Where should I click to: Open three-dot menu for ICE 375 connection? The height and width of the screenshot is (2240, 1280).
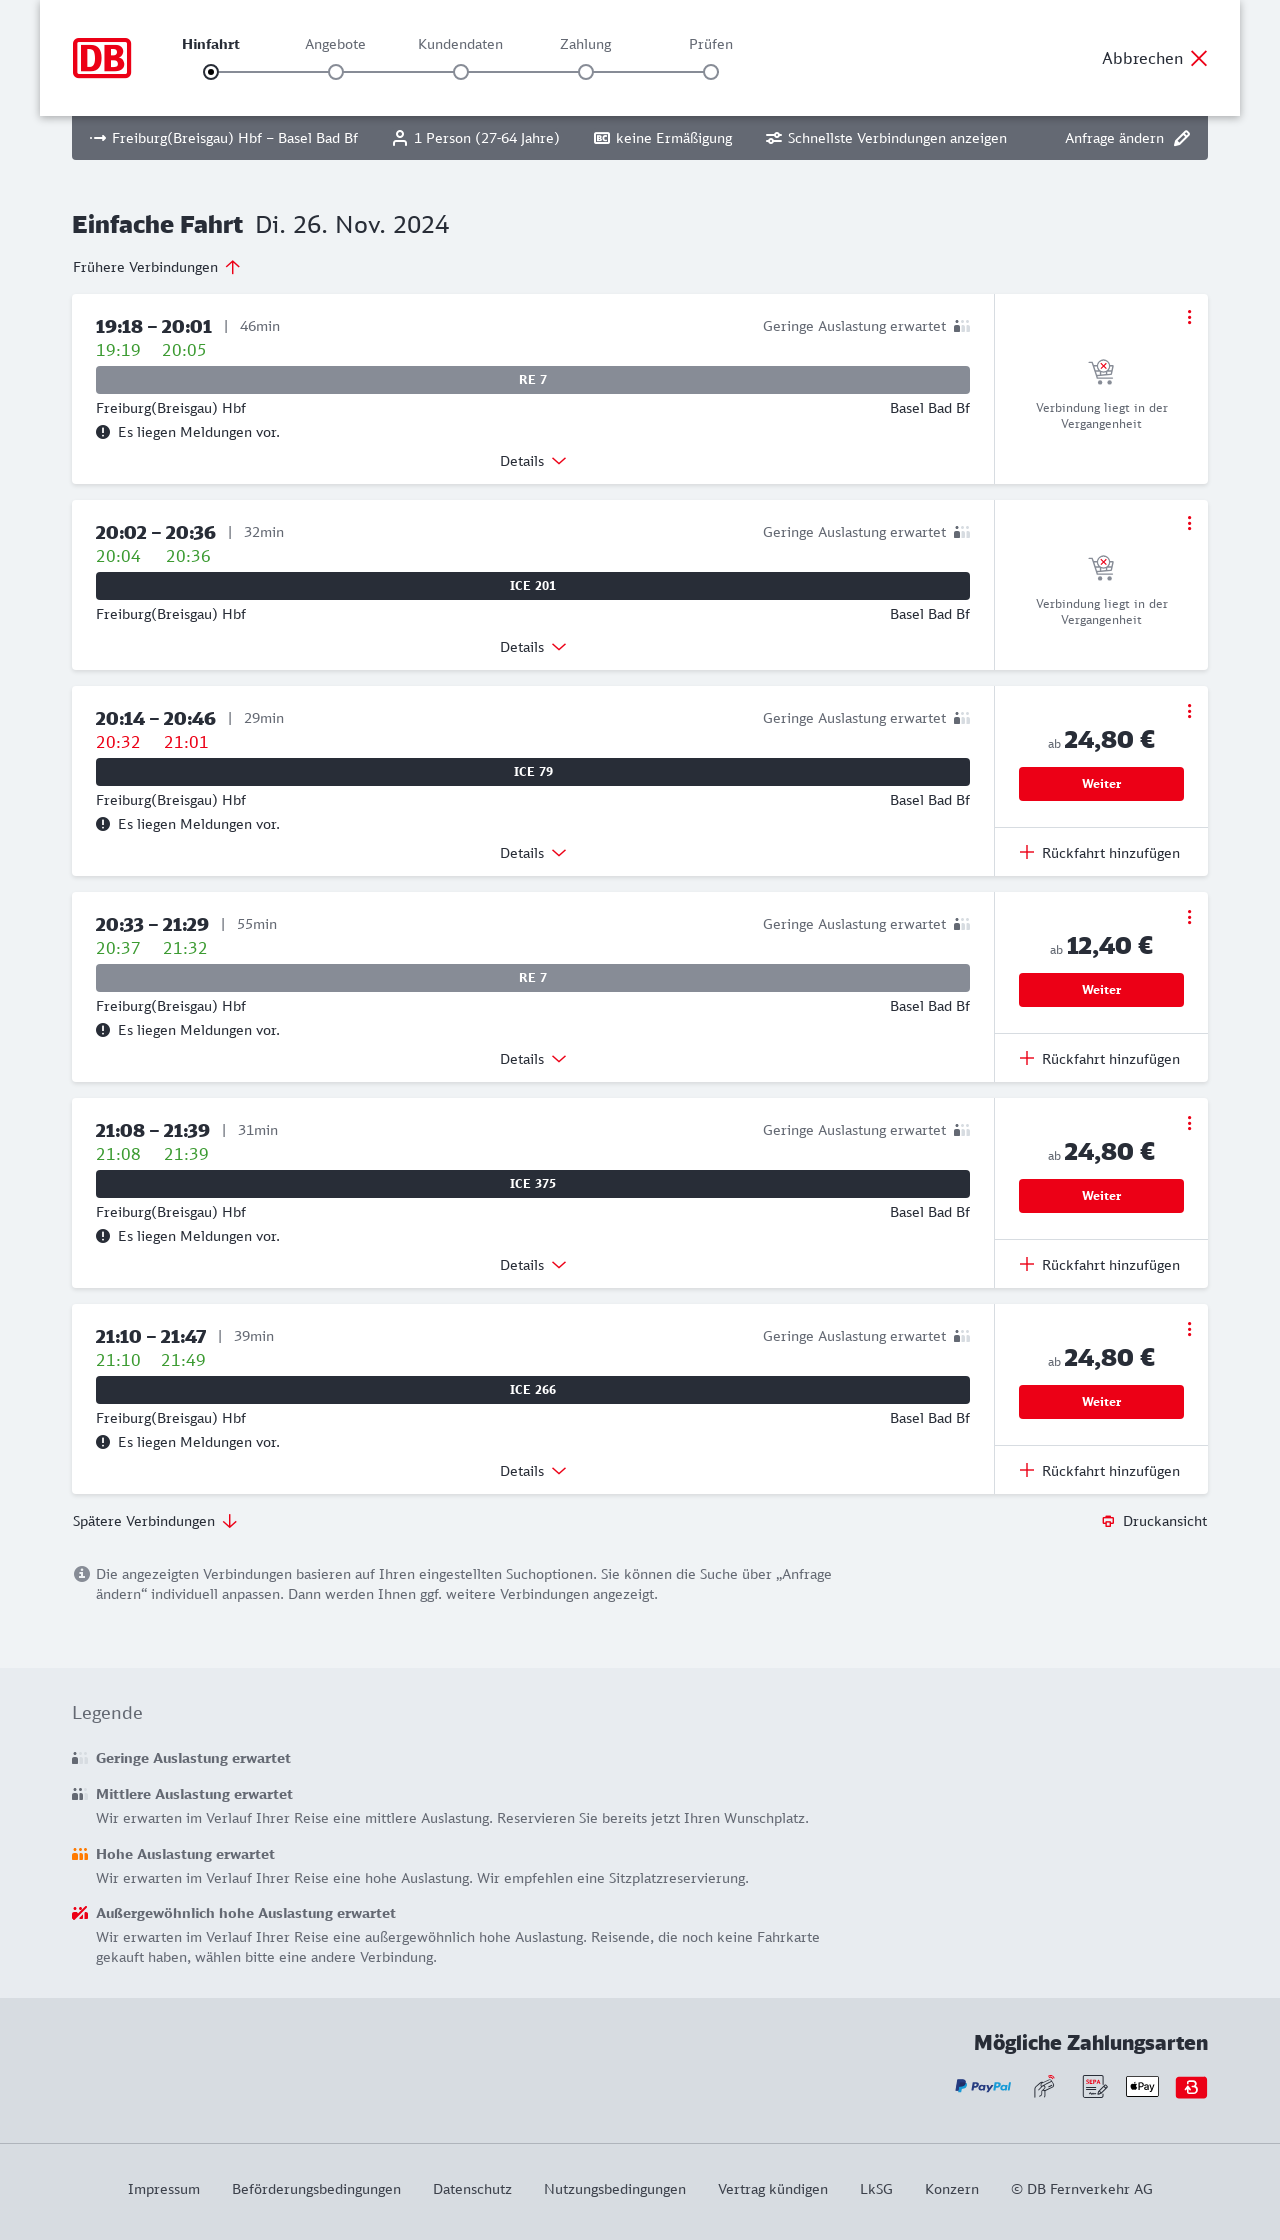[1189, 1123]
